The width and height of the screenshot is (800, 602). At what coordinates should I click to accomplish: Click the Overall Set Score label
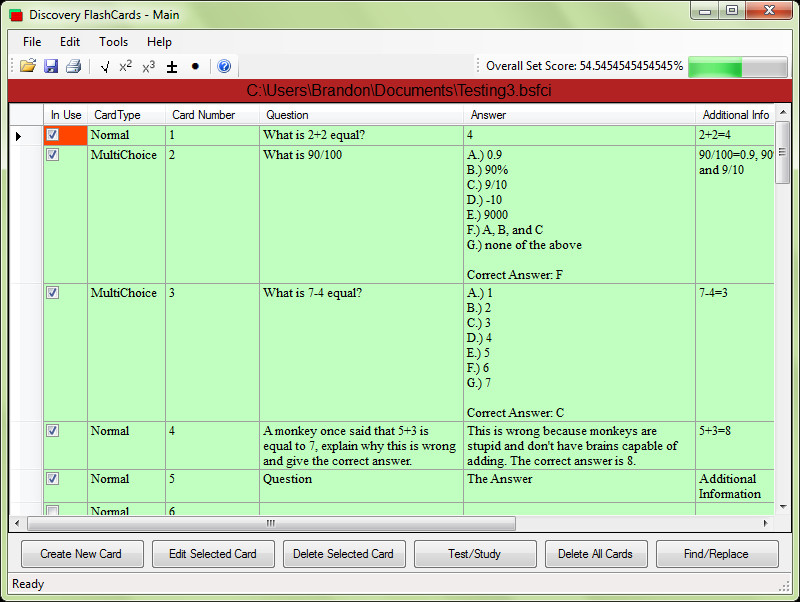coord(584,66)
